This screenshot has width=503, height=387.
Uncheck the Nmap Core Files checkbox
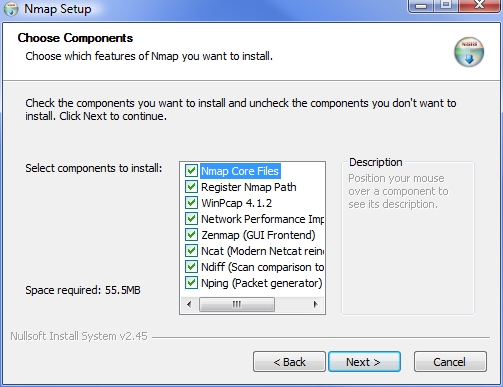tap(191, 171)
